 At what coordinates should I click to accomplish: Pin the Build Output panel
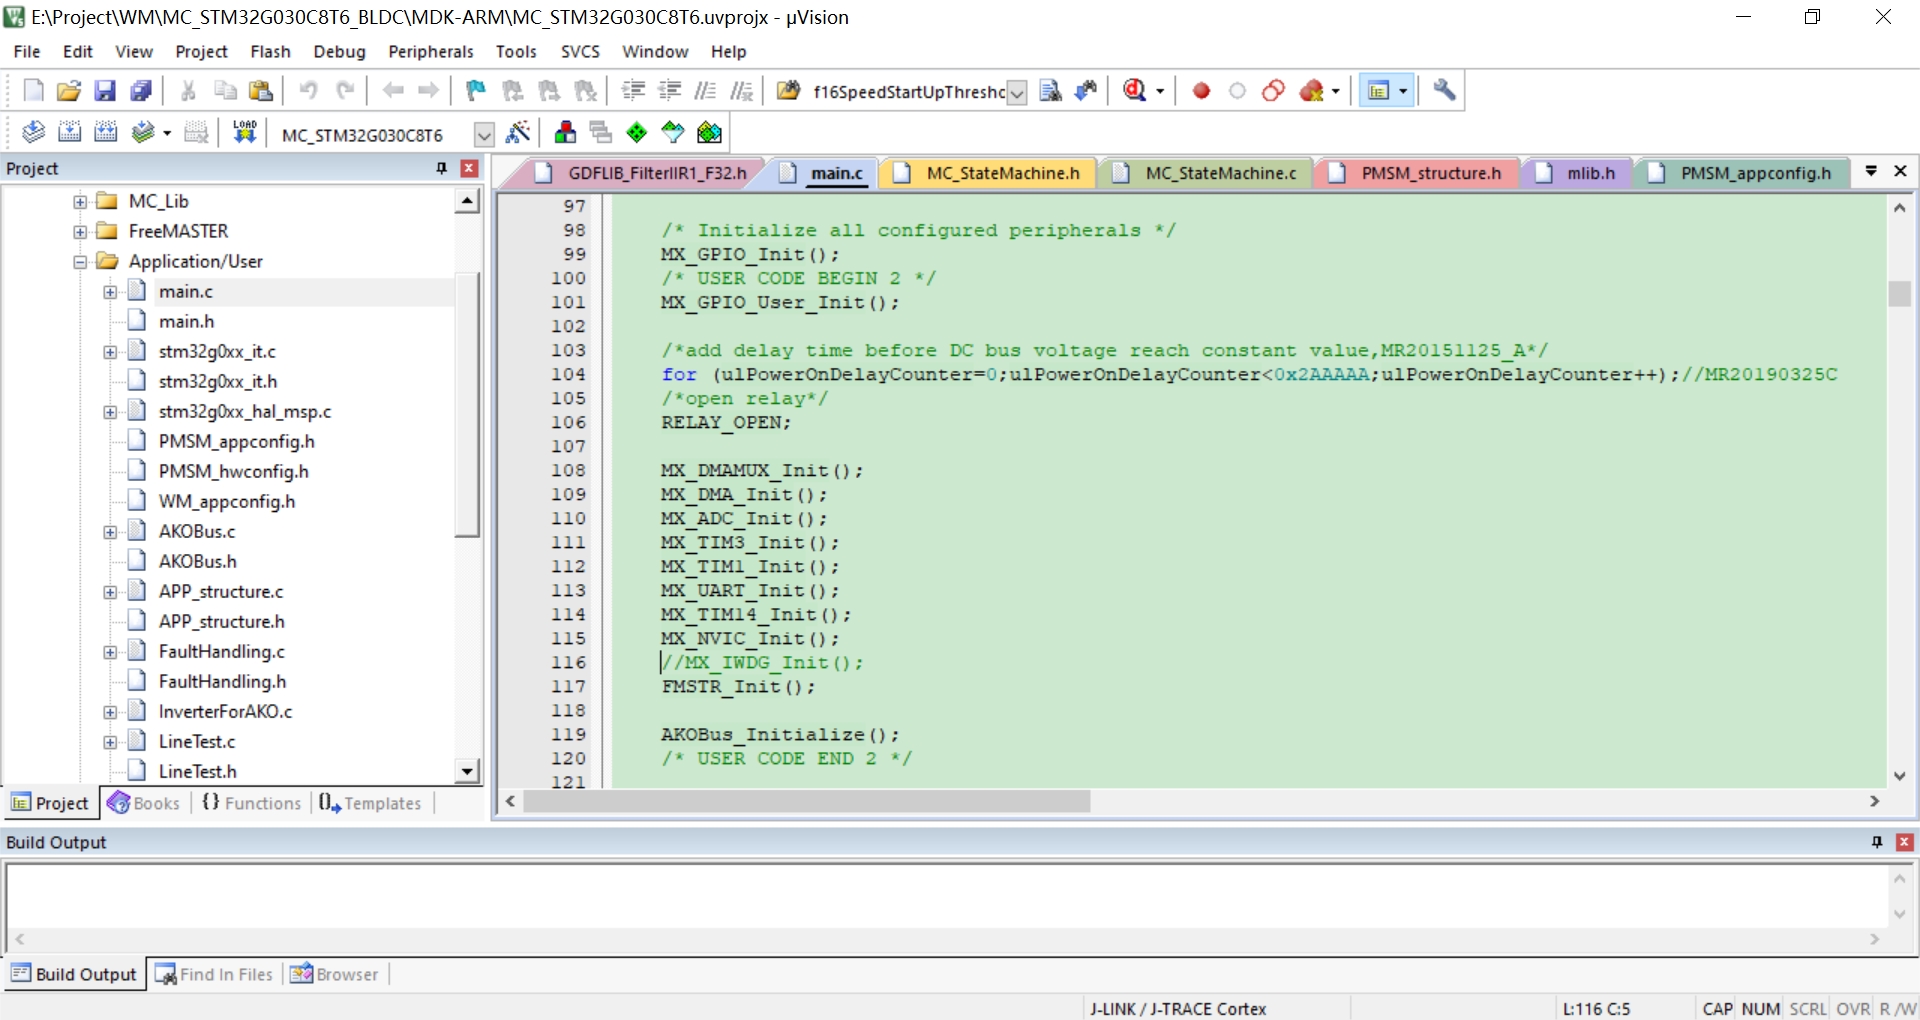click(1877, 842)
